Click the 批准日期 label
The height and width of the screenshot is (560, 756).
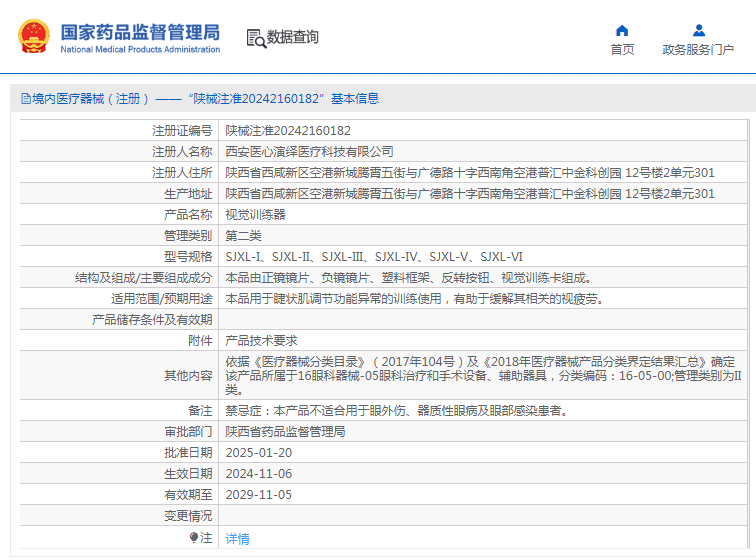click(x=188, y=453)
